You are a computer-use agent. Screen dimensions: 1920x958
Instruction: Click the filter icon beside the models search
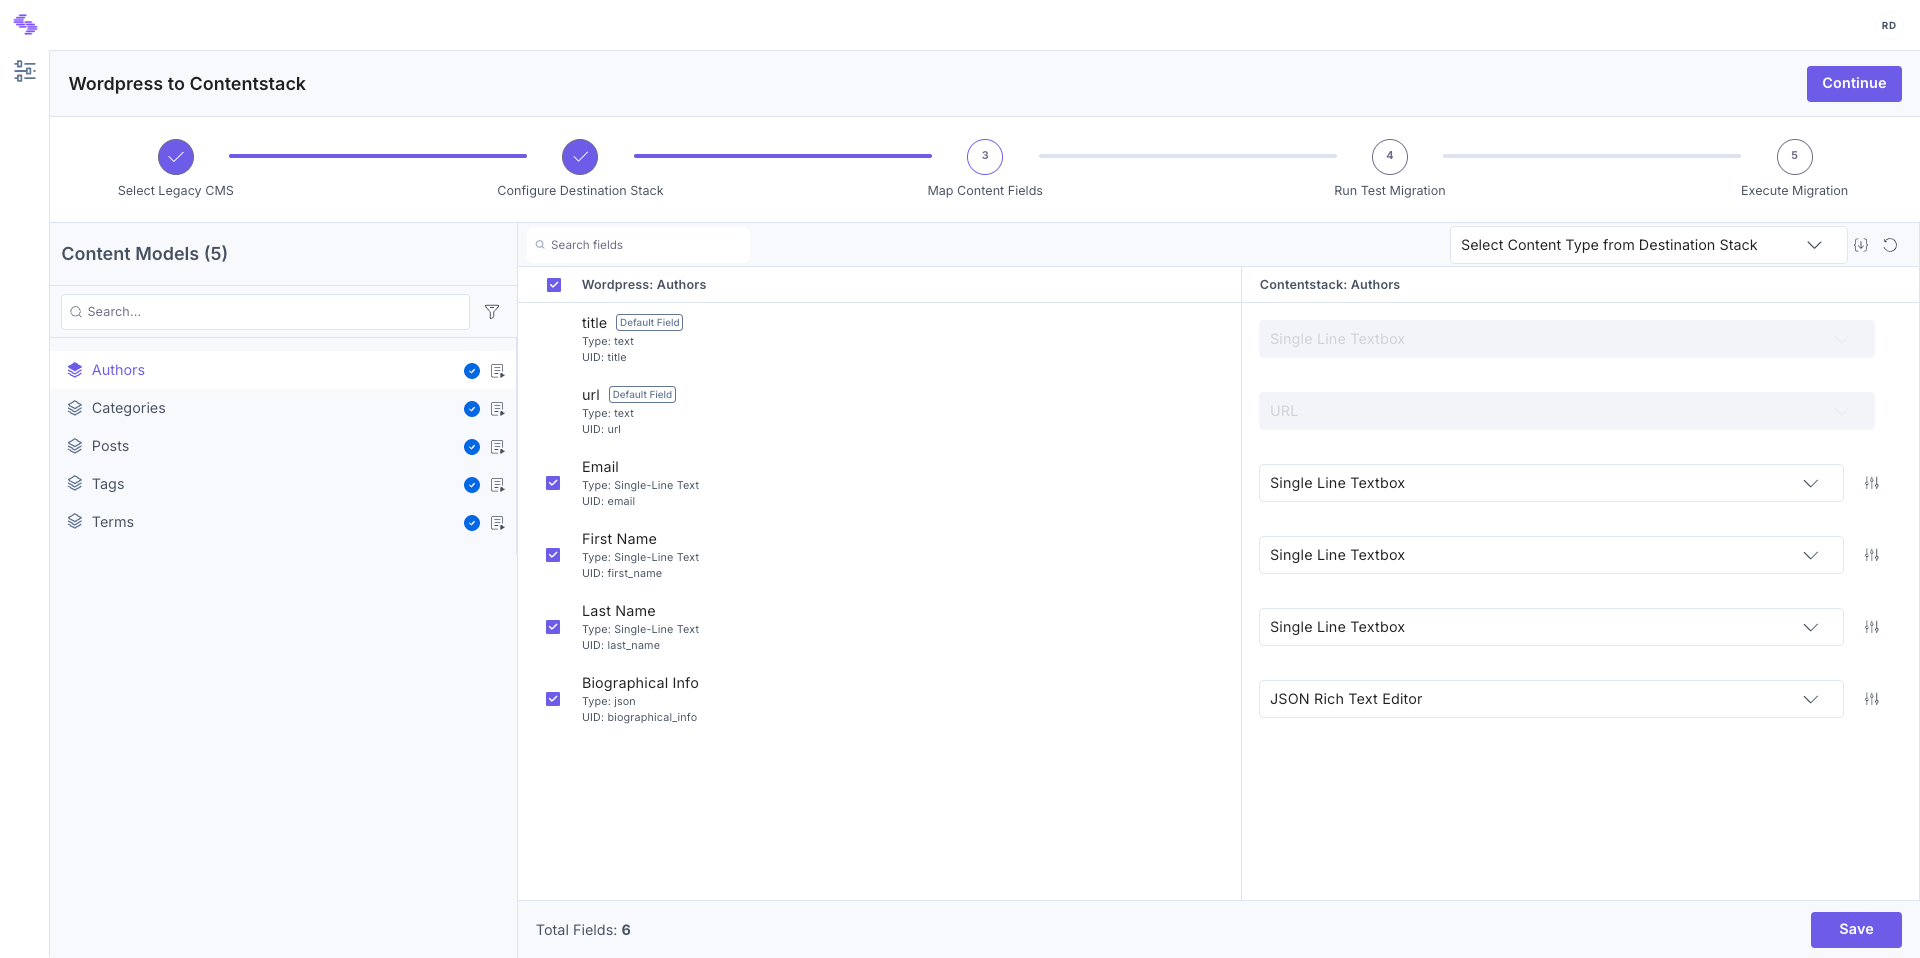pos(492,312)
